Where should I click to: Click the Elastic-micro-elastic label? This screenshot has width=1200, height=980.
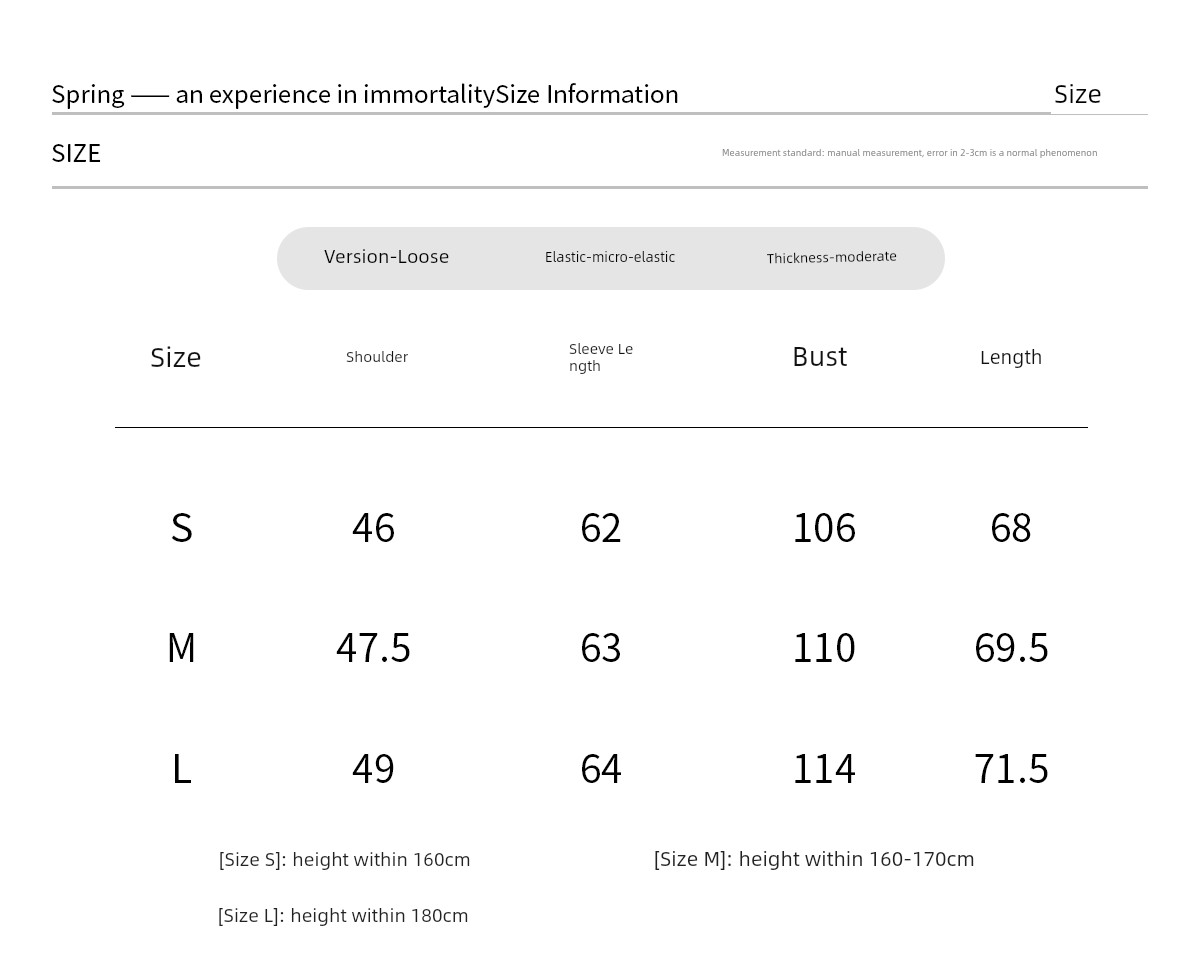pyautogui.click(x=610, y=257)
